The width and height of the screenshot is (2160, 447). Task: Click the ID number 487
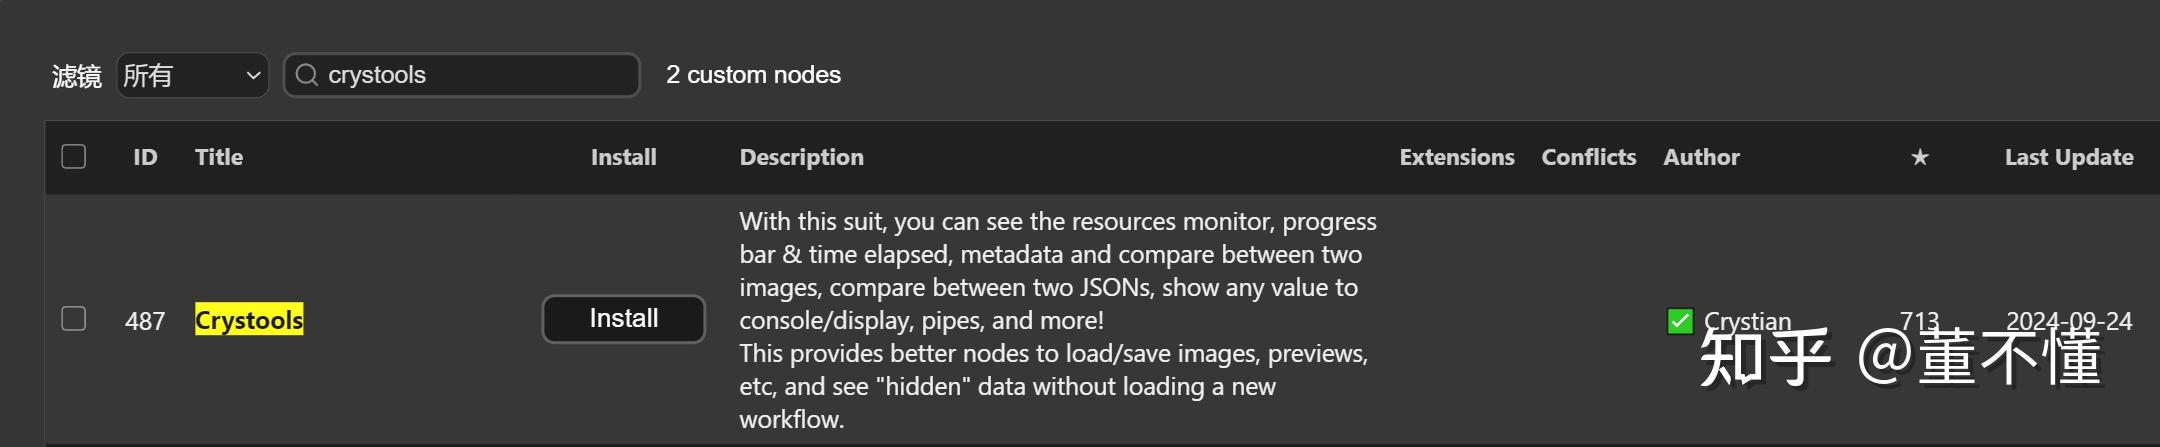[145, 321]
